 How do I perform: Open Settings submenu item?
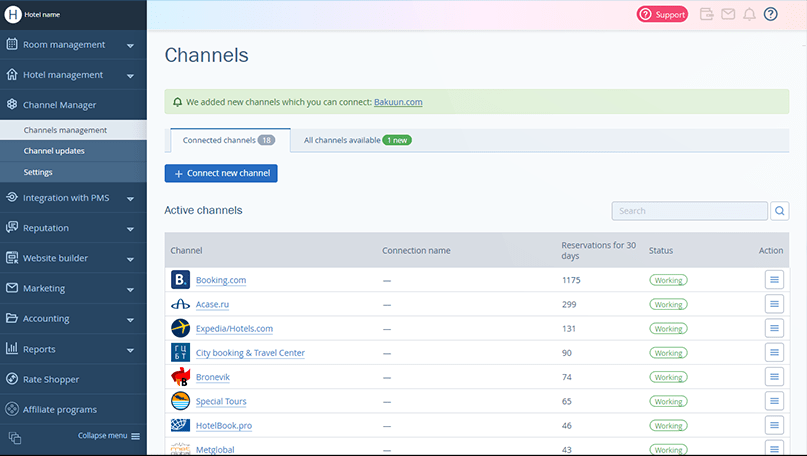(x=73, y=172)
